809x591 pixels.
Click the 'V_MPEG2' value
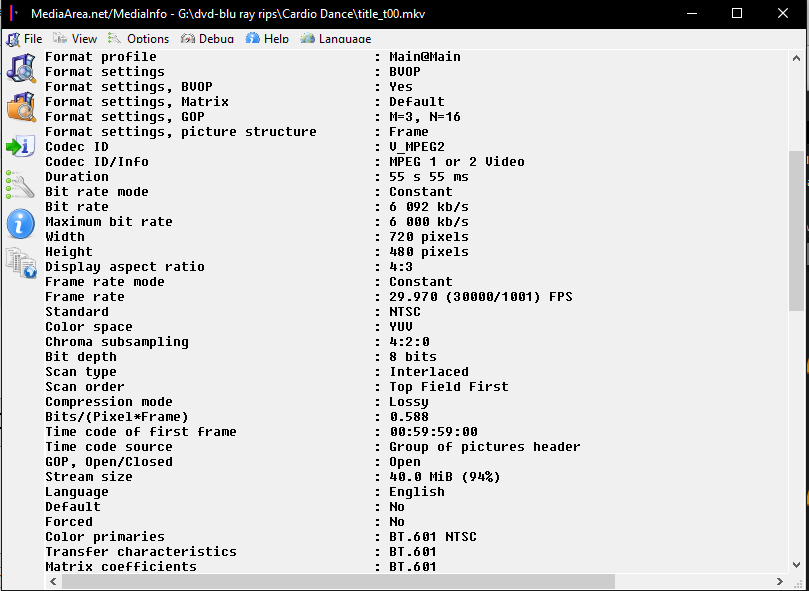click(x=417, y=147)
